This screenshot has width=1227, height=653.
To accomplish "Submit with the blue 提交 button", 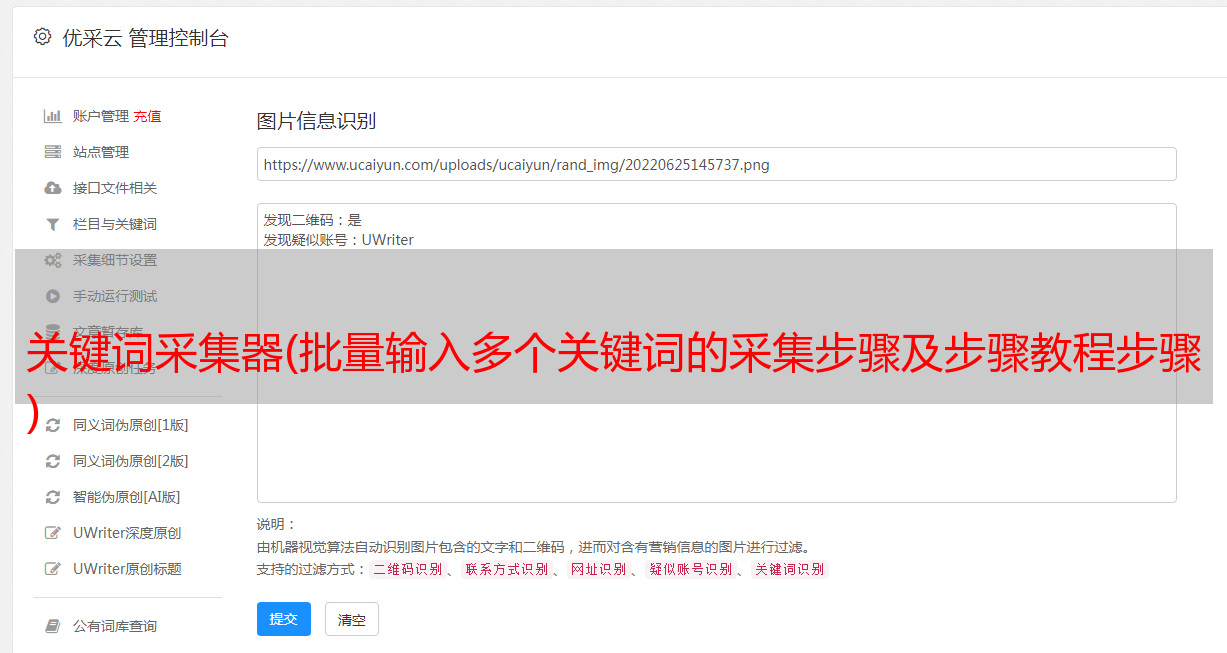I will 284,619.
